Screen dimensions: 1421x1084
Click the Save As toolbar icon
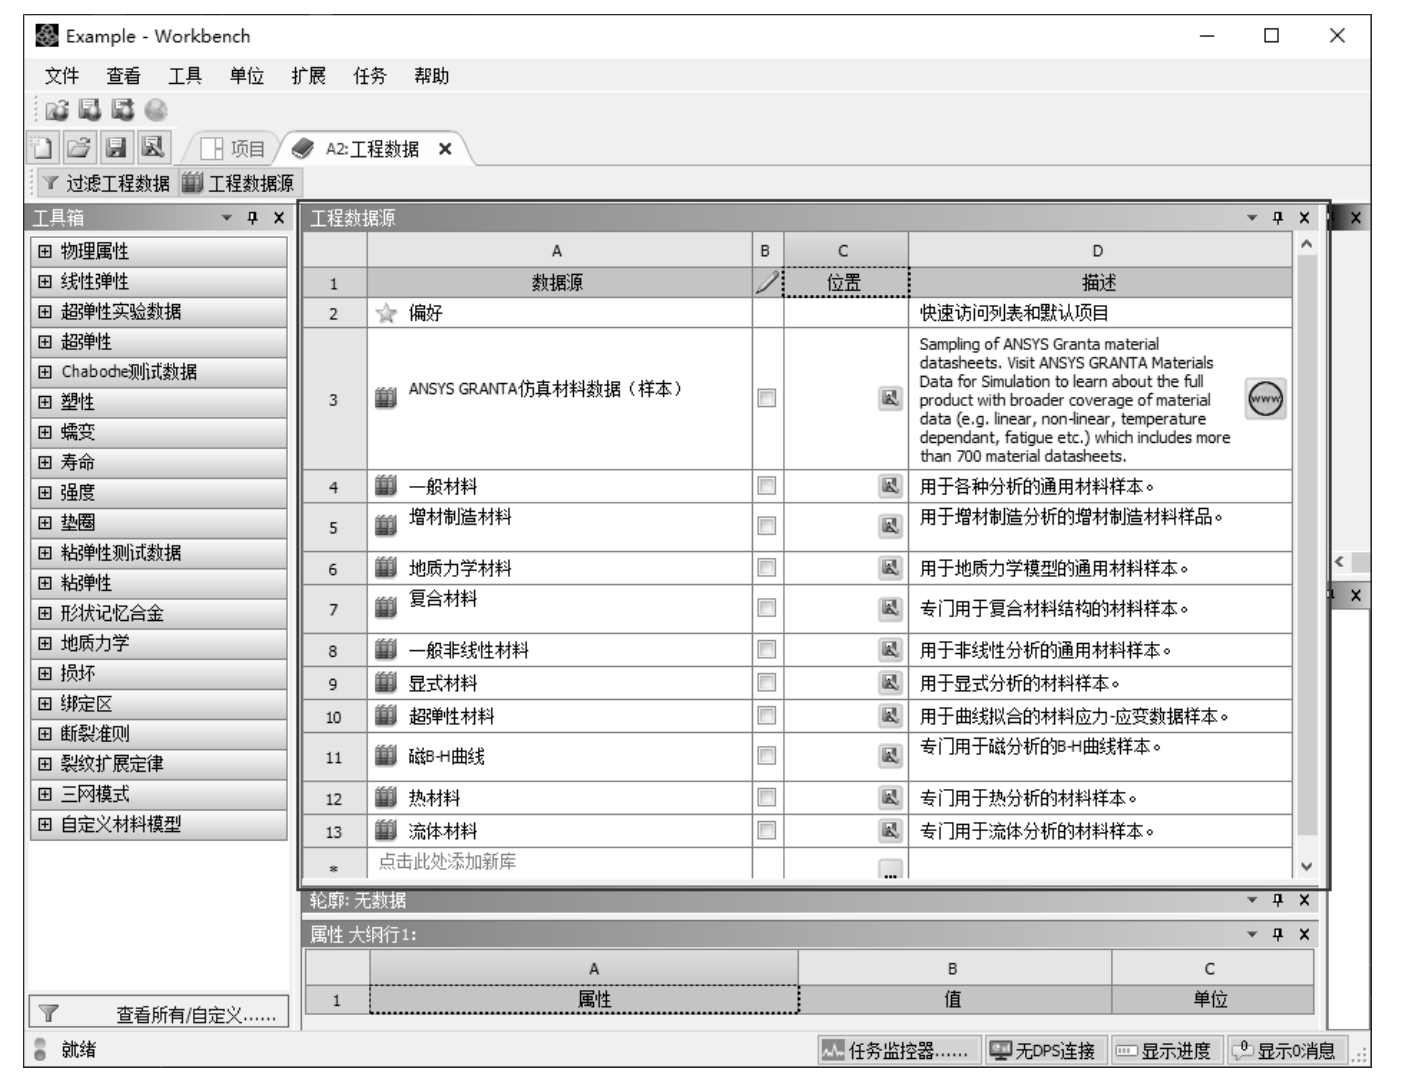153,148
